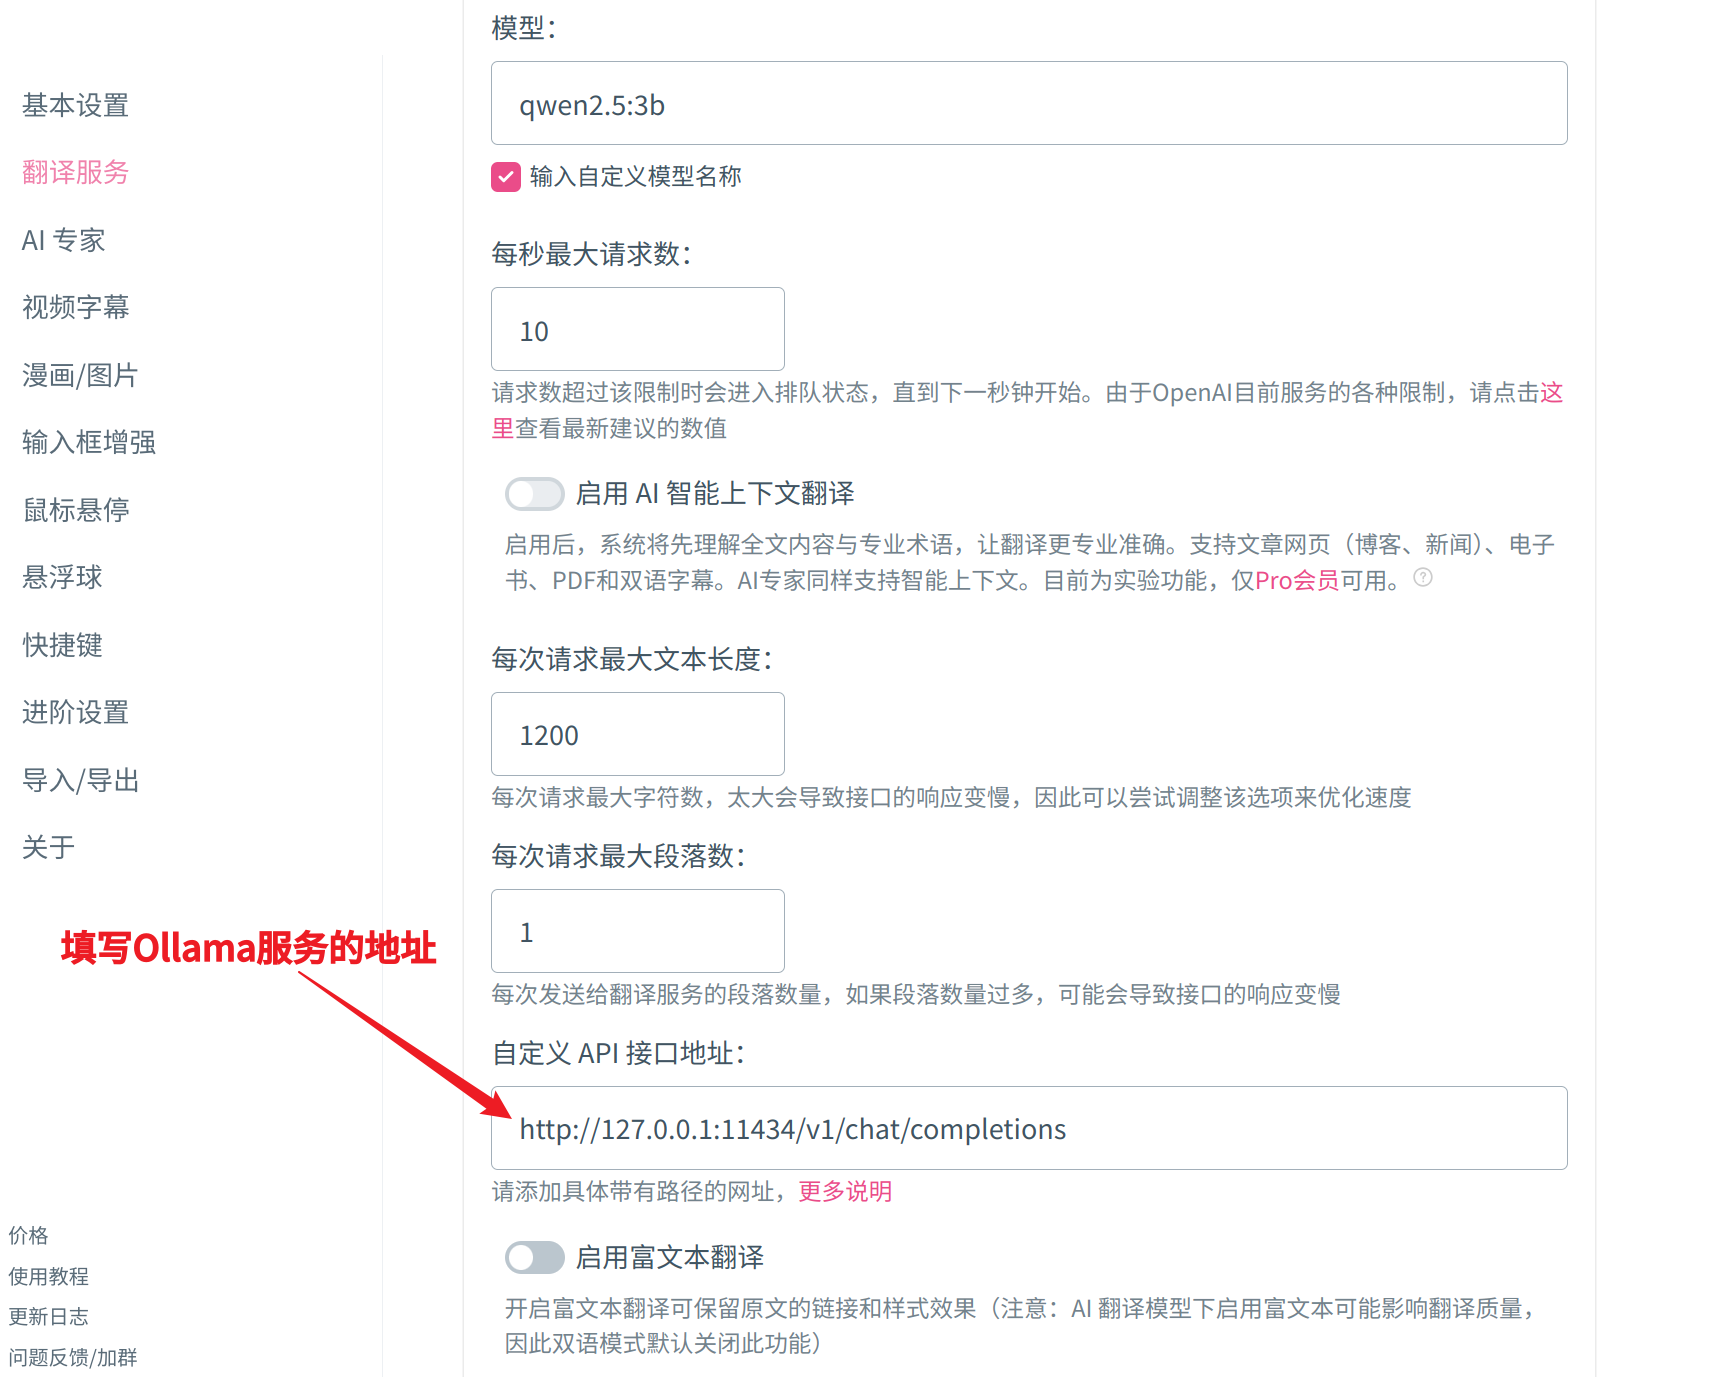Click the 自定义 API 接口地址 input
Screen dimensions: 1714x1377
pyautogui.click(x=1029, y=1128)
